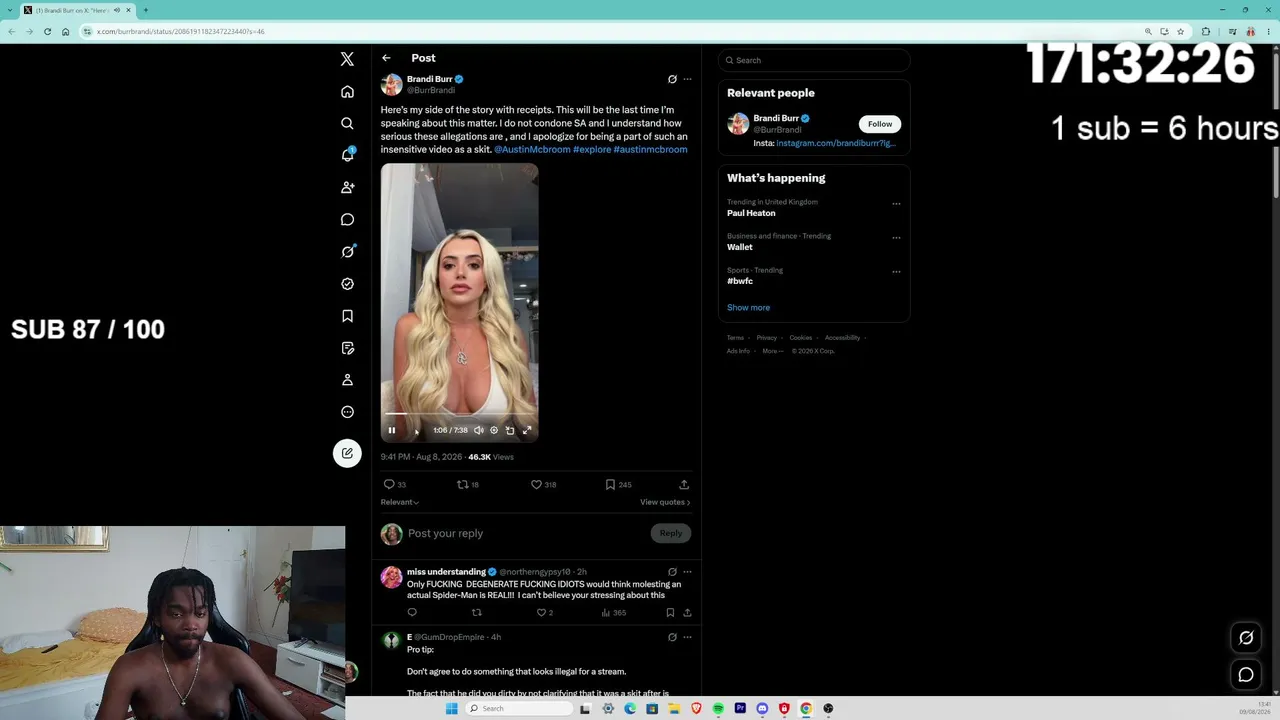The width and height of the screenshot is (1280, 720).
Task: Open the More footer link dropdown
Action: pos(773,351)
